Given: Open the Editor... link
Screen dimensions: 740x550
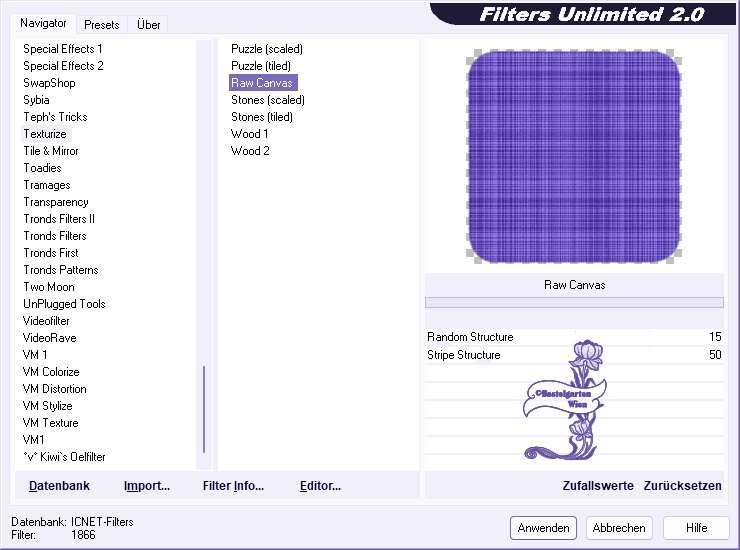Looking at the screenshot, I should tap(320, 485).
